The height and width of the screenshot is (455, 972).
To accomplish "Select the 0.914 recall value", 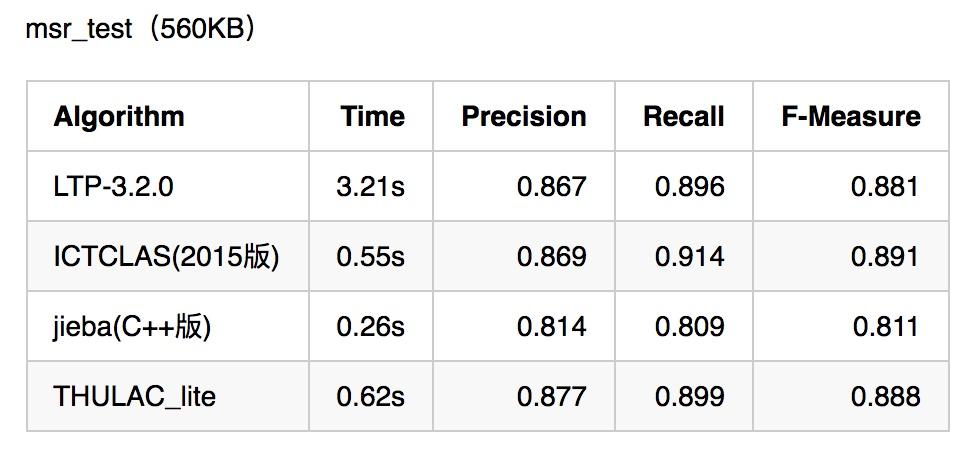I will 689,257.
